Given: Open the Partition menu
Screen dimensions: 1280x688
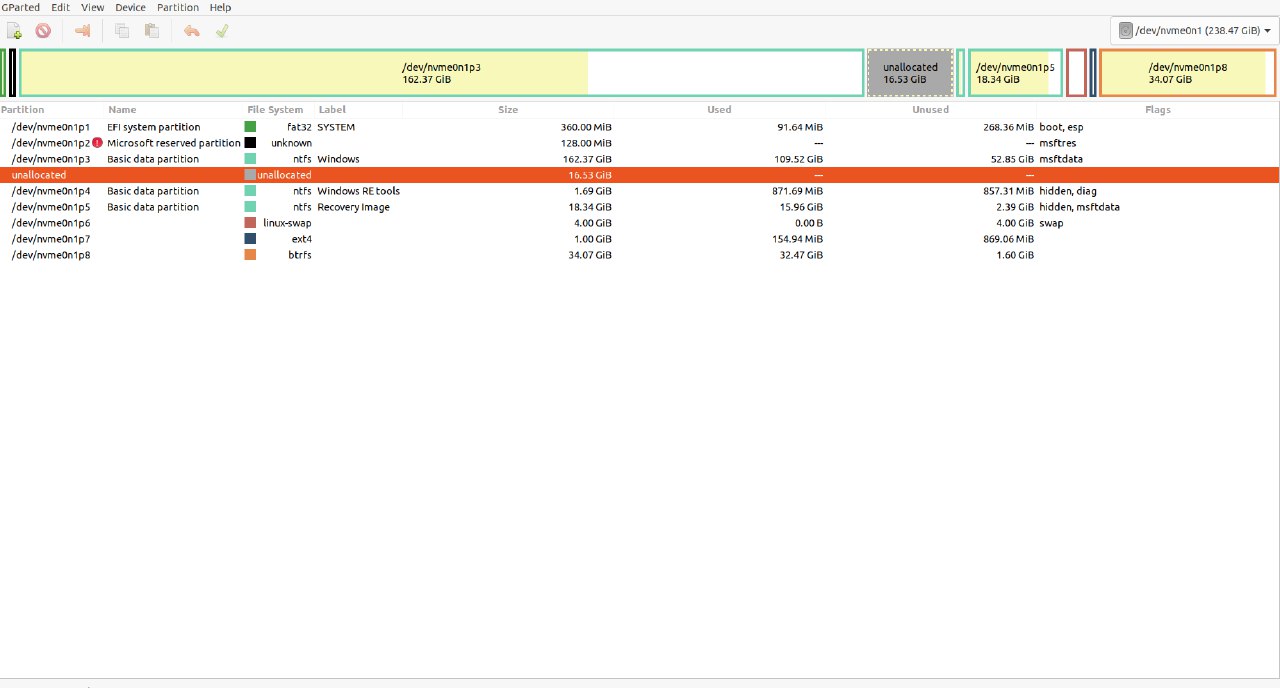Looking at the screenshot, I should click(178, 7).
